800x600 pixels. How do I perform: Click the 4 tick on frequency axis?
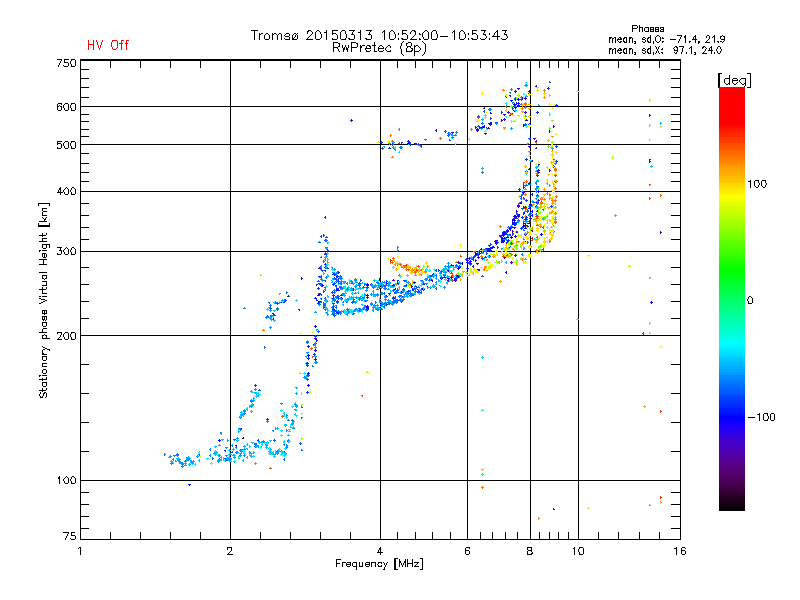click(380, 551)
